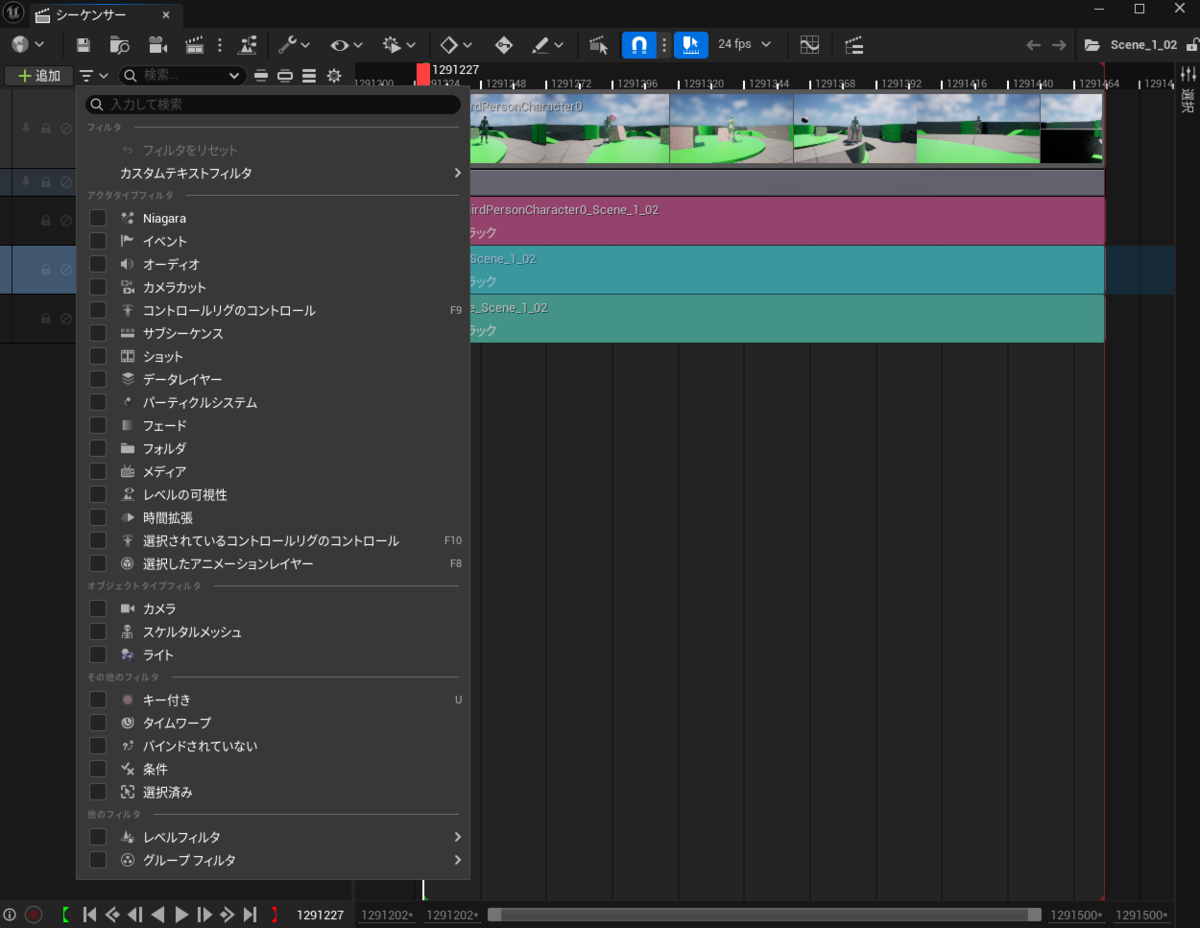This screenshot has height=928, width=1200.
Task: Open the 24 fps frame rate dropdown
Action: pos(745,45)
